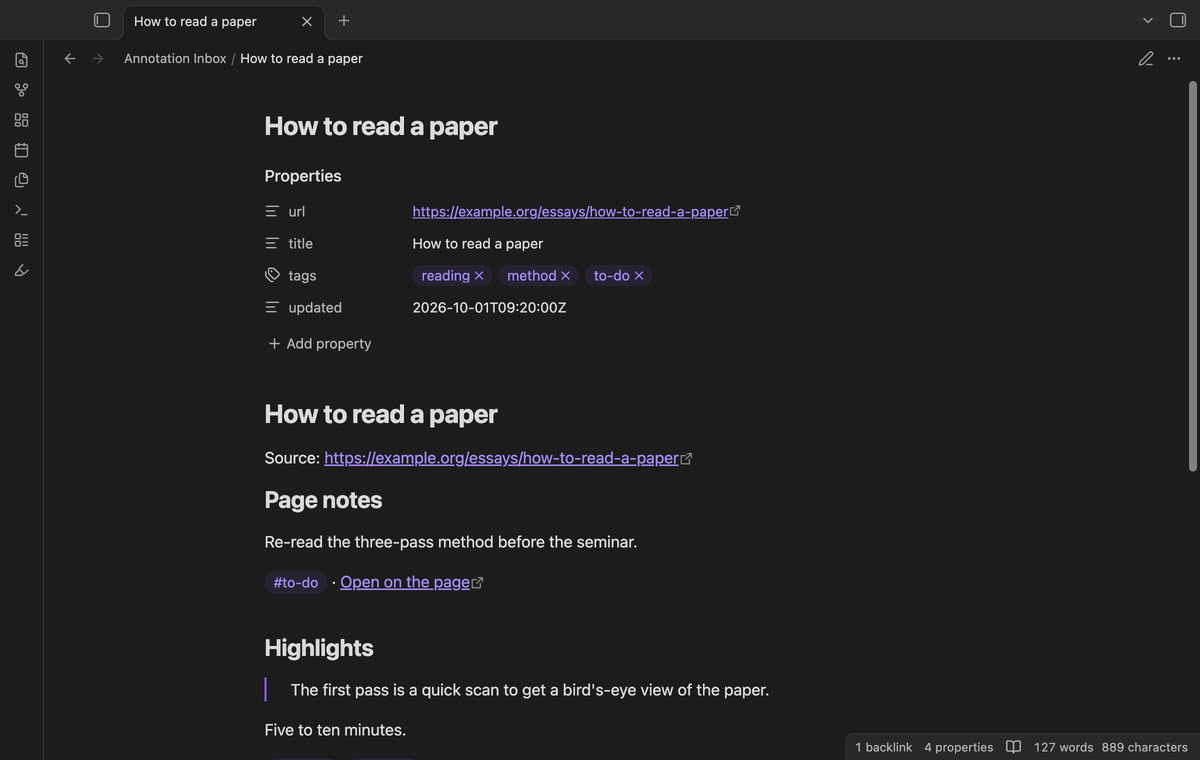Open the list layout icon in ribbon
The width and height of the screenshot is (1200, 760).
pyautogui.click(x=22, y=240)
